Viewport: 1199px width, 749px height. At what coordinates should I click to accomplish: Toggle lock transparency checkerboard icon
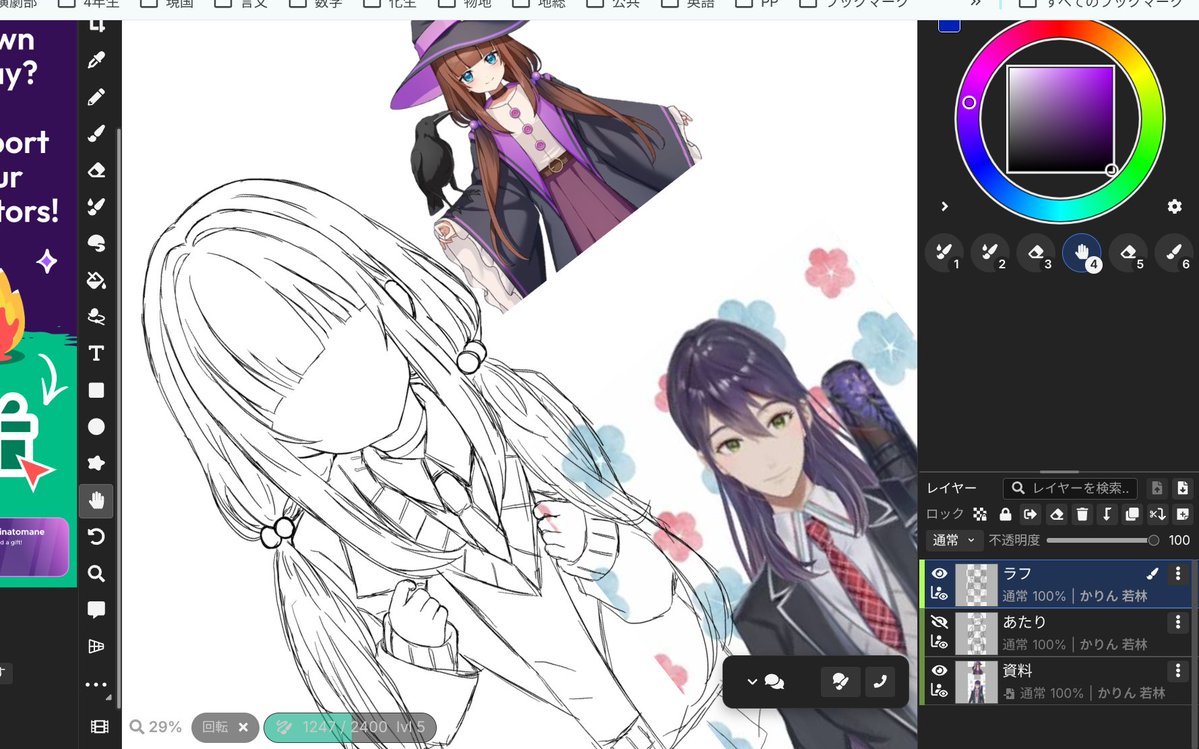pos(980,514)
